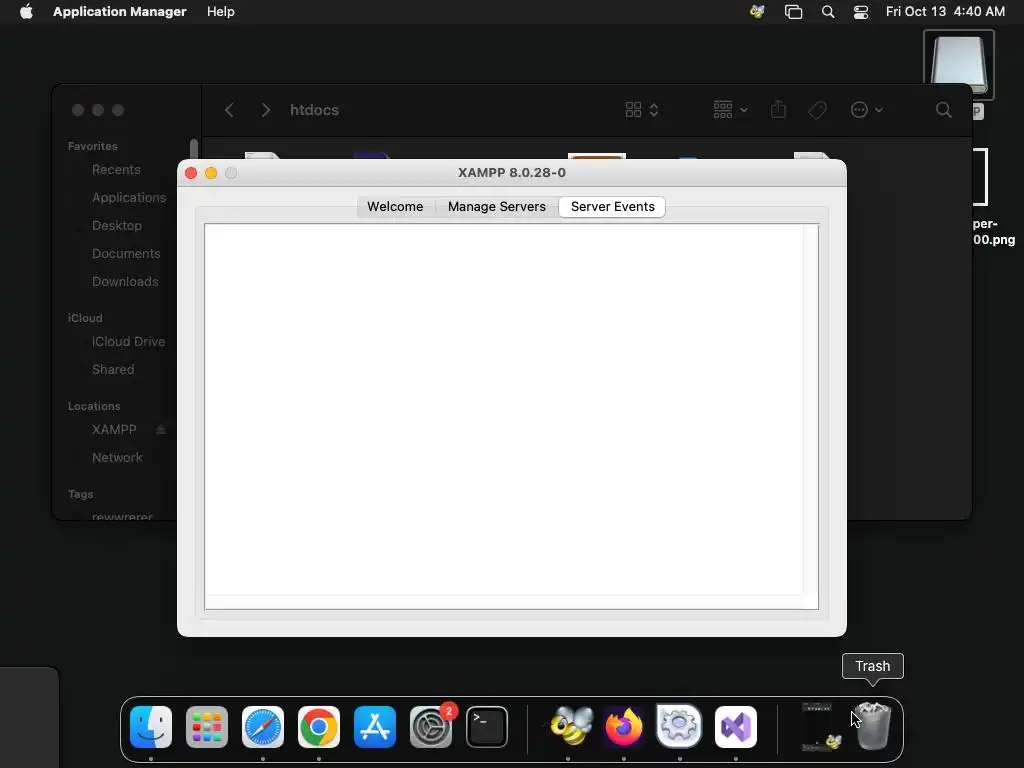Go back in the Finder htdocs window

click(229, 110)
